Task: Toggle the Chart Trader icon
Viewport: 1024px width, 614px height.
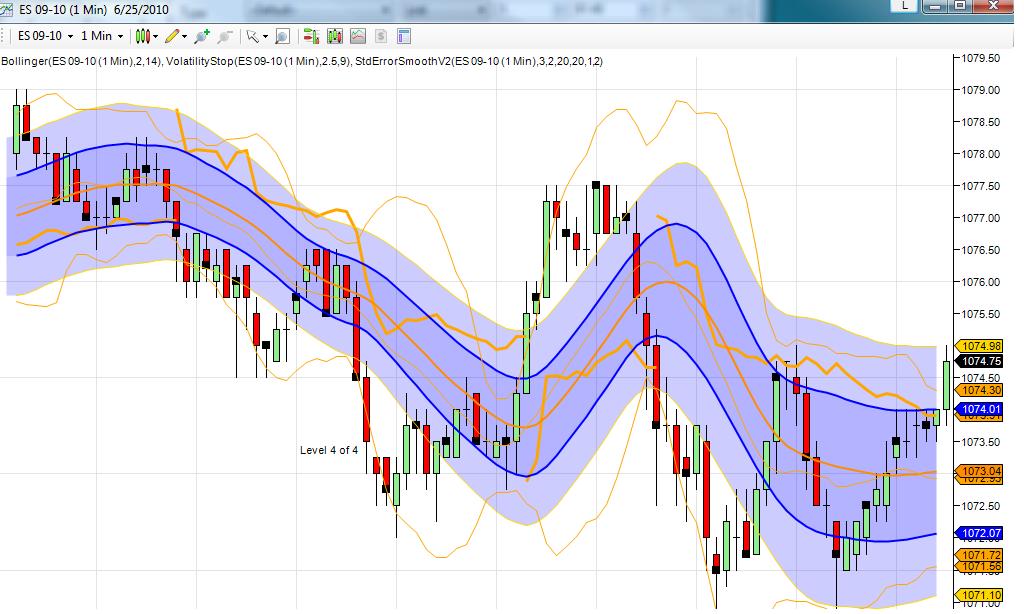Action: 312,37
